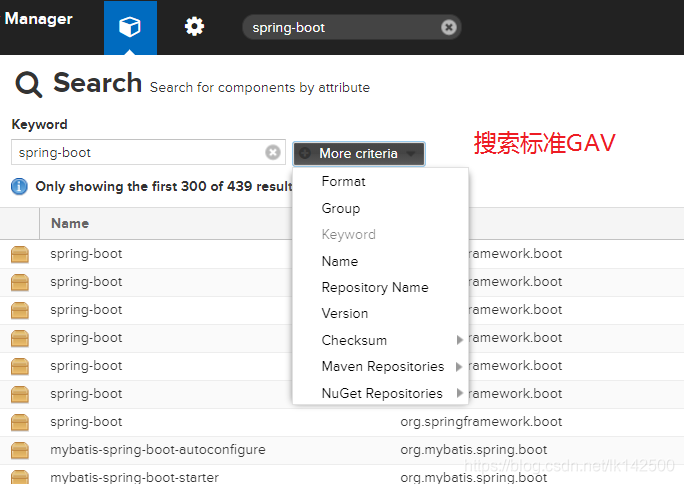Screen dimensions: 684x484
Task: Click the Keyword spring-boot input field
Action: (x=148, y=153)
